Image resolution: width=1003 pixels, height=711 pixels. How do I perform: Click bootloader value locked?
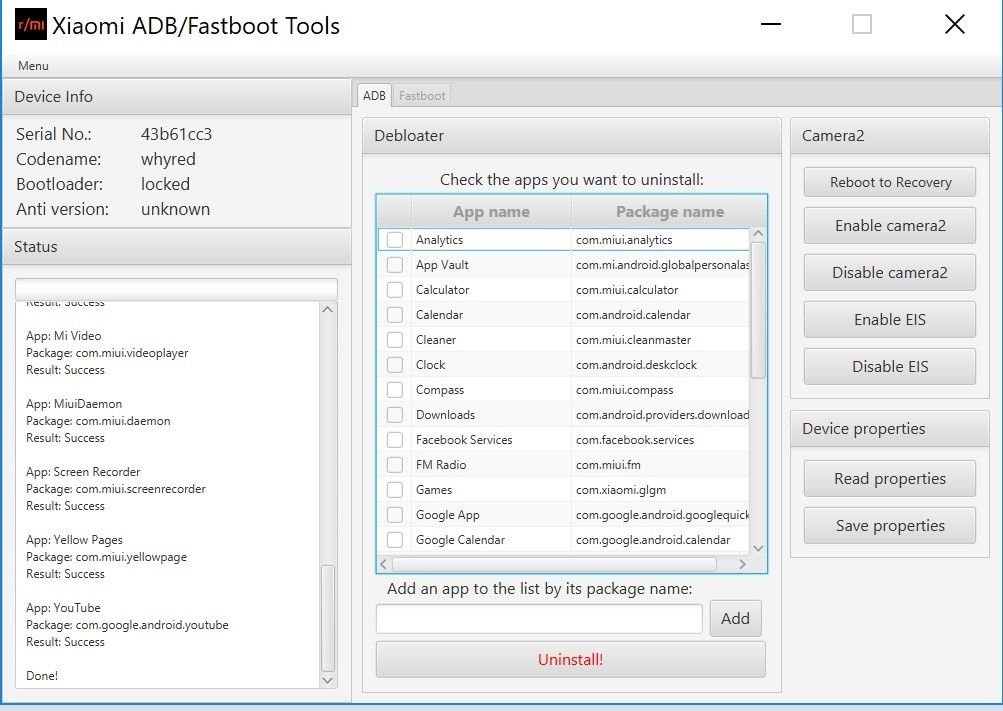[165, 184]
